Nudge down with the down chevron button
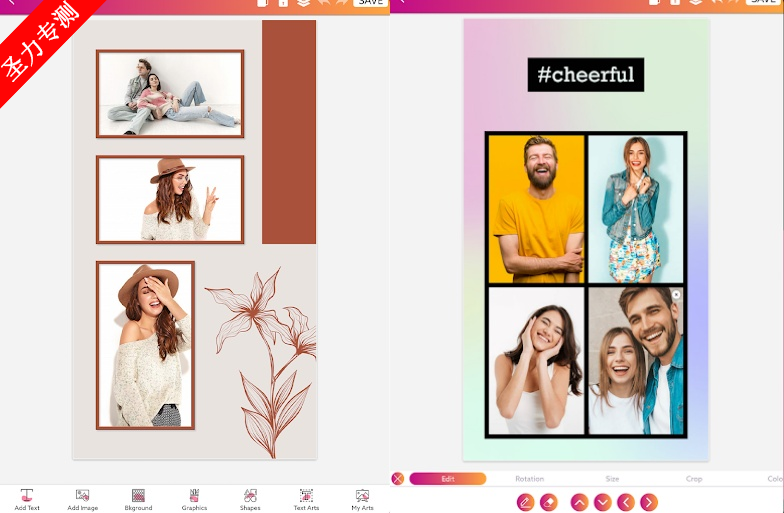The height and width of the screenshot is (513, 784). click(x=602, y=502)
